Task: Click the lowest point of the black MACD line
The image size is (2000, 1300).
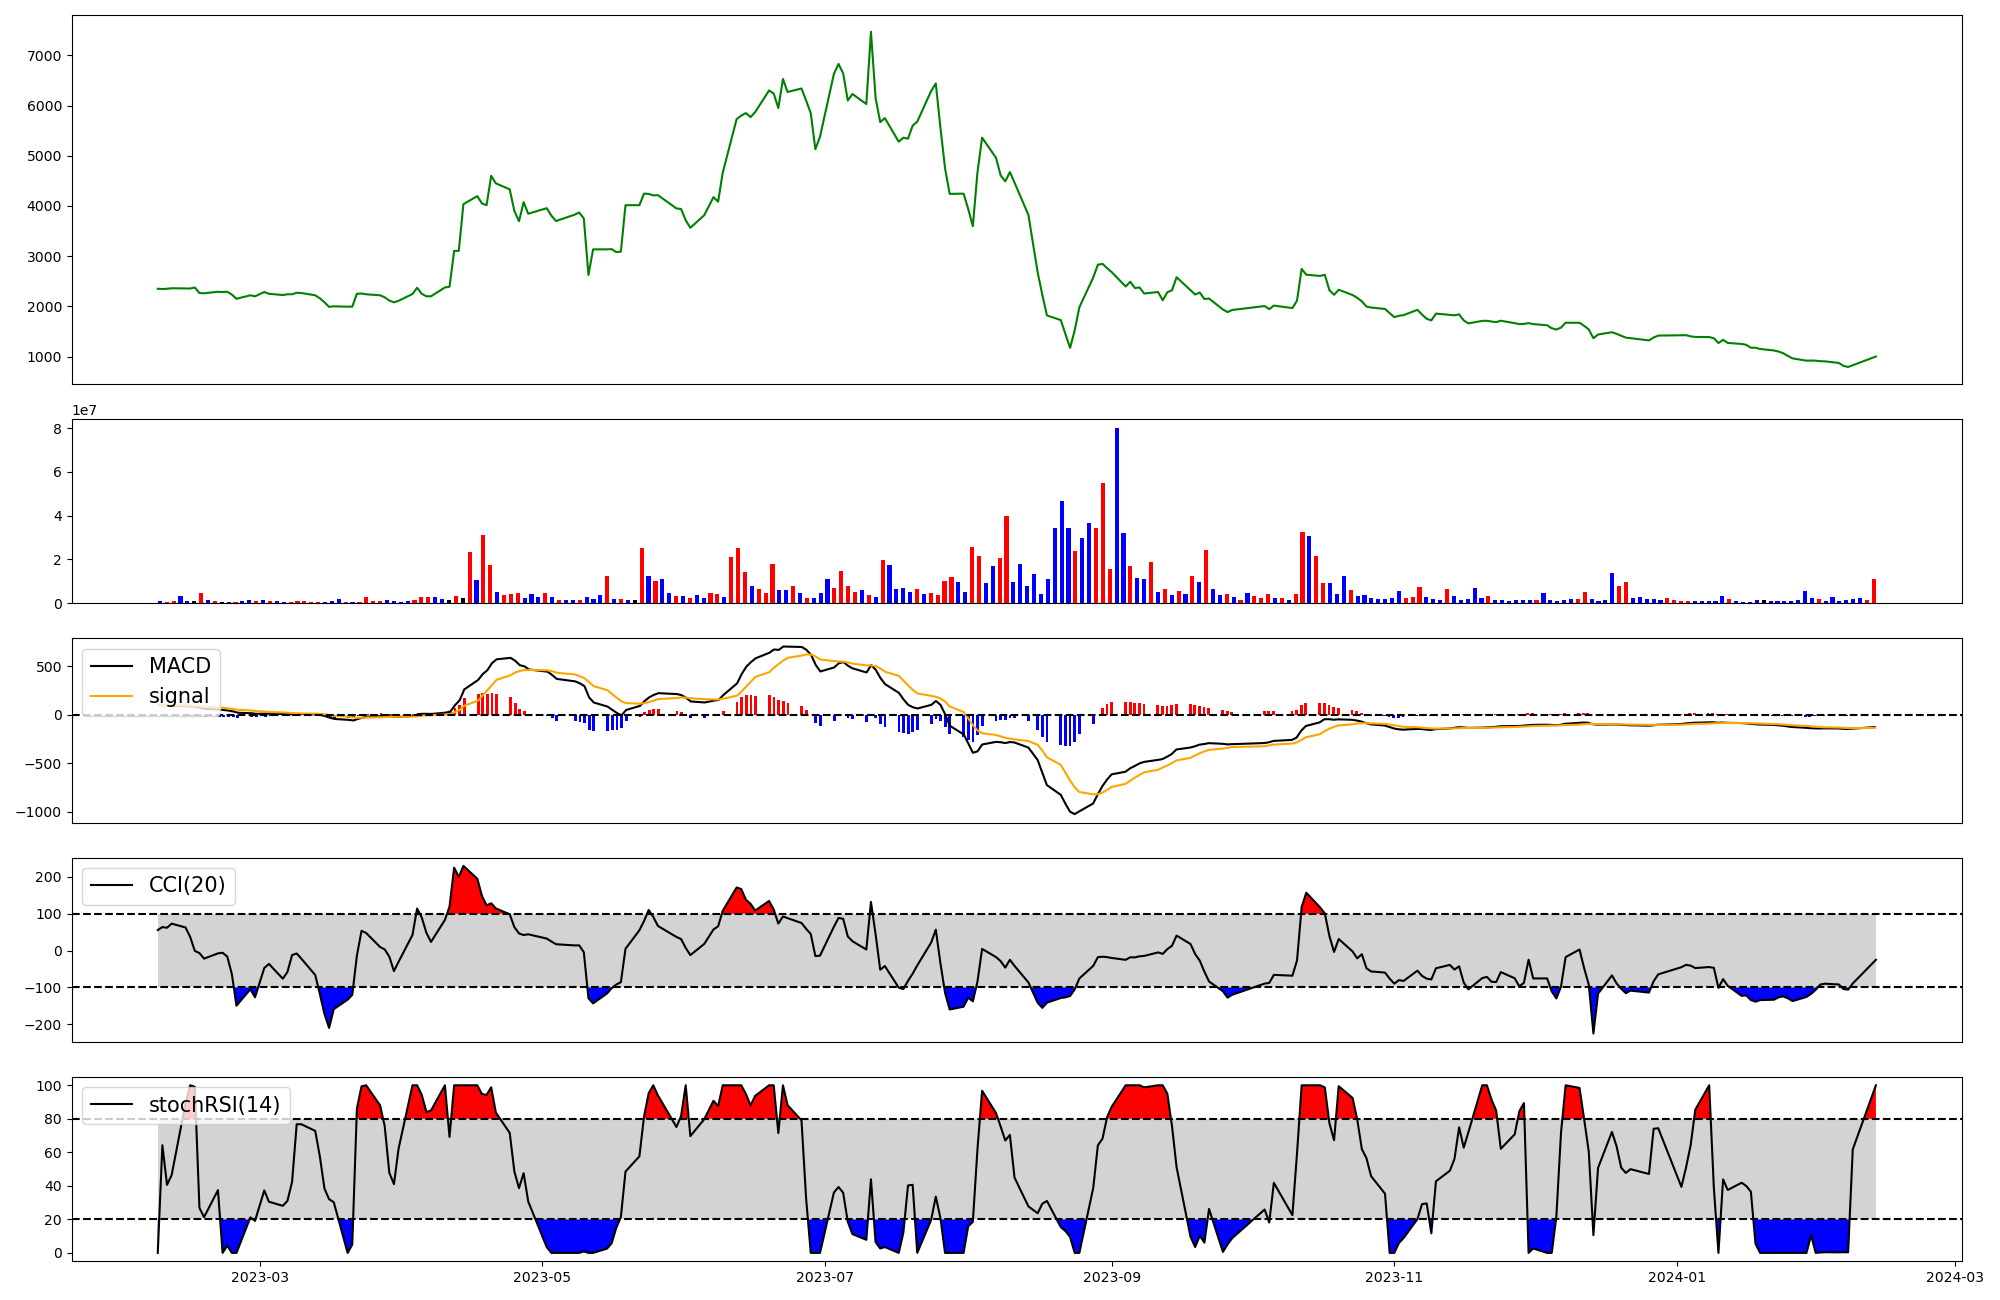Action: [1074, 813]
